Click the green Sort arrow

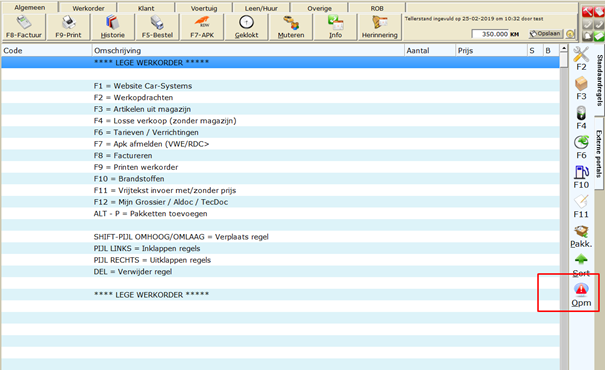point(581,265)
